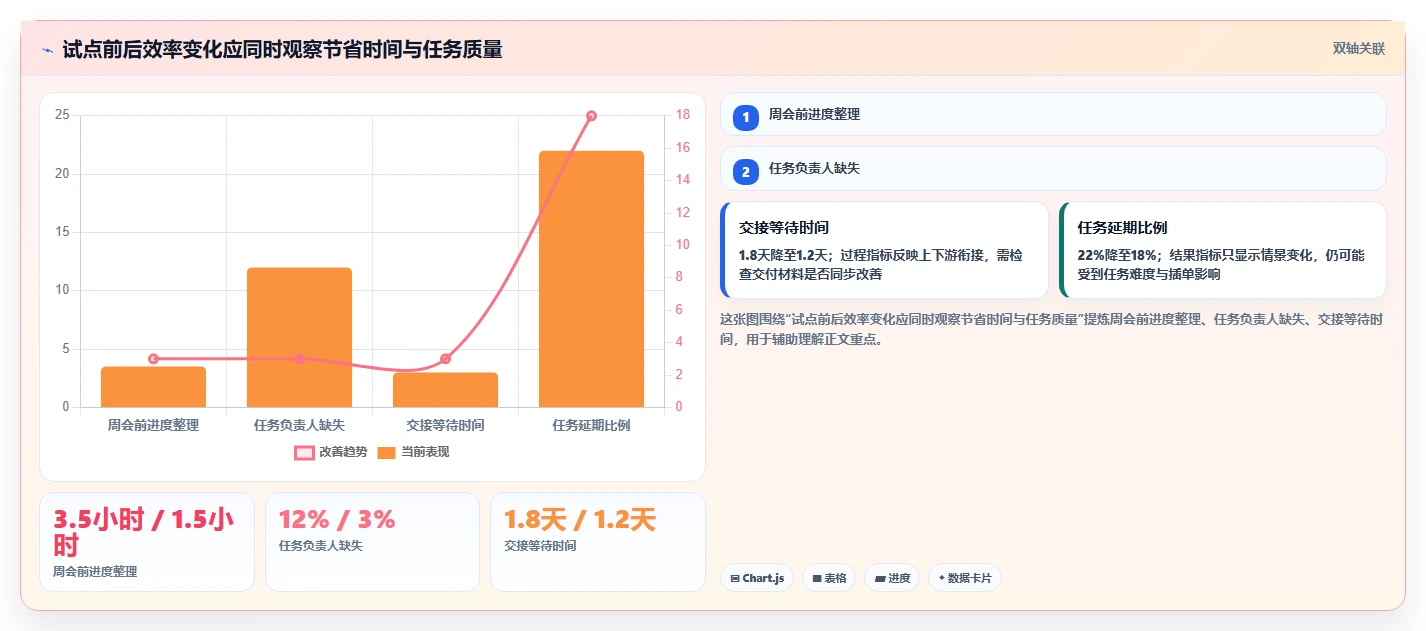Click the Chart.js tag
This screenshot has height=631, width=1426.
(757, 578)
